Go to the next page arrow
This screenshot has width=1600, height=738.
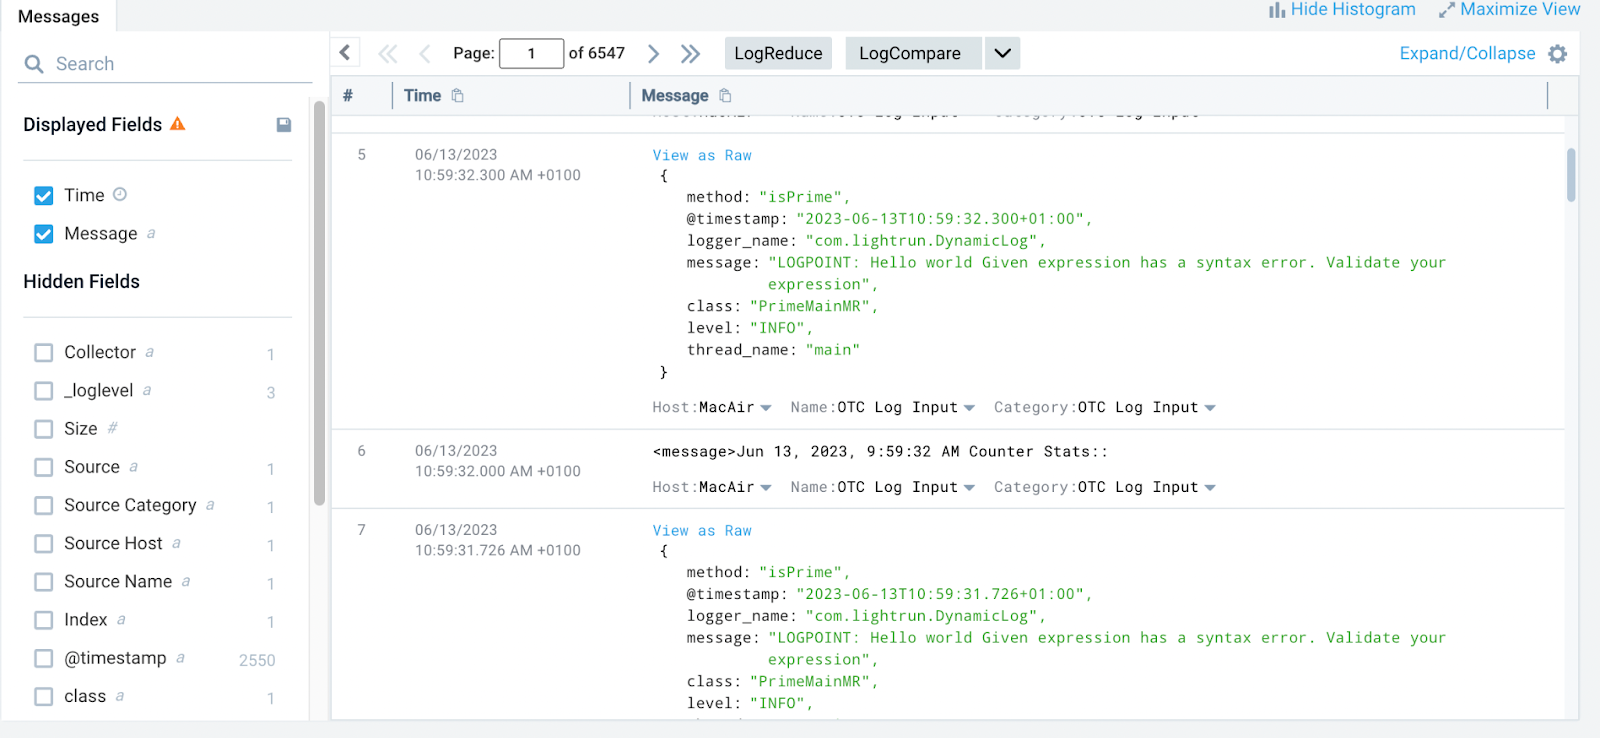pos(653,54)
